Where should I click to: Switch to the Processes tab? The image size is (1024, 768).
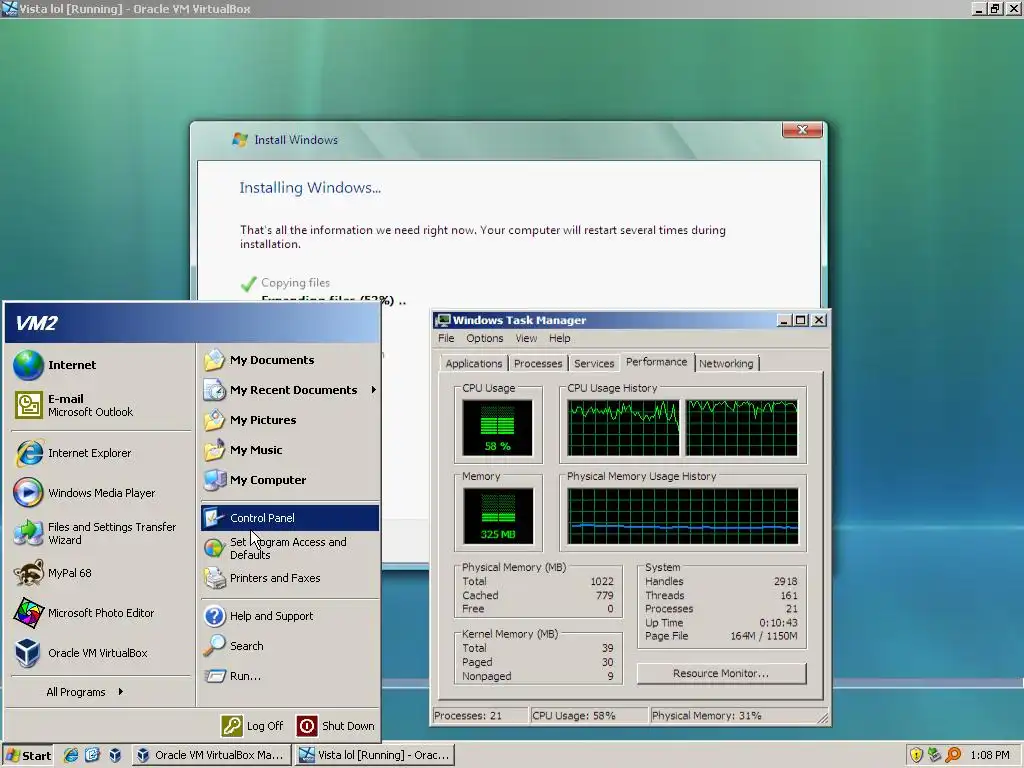[x=537, y=364]
